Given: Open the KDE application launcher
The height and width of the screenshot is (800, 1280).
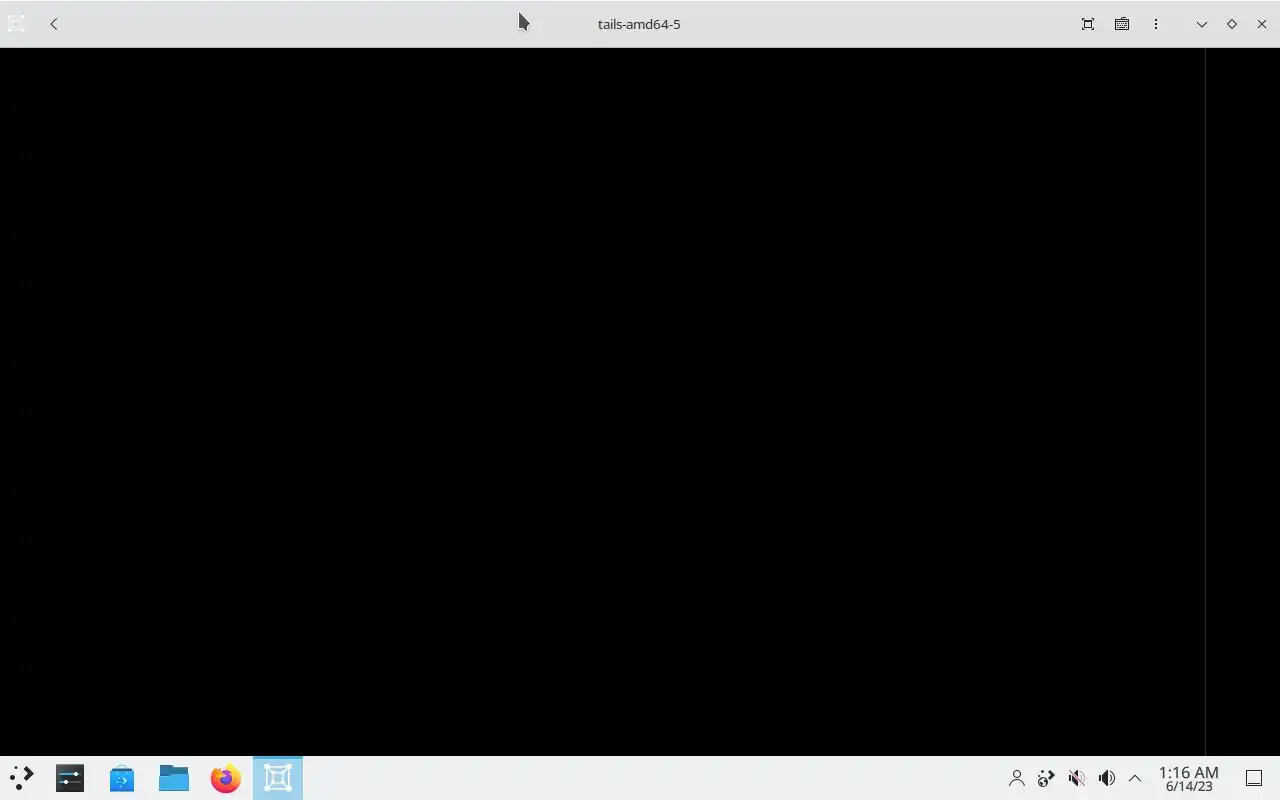Looking at the screenshot, I should pos(22,778).
